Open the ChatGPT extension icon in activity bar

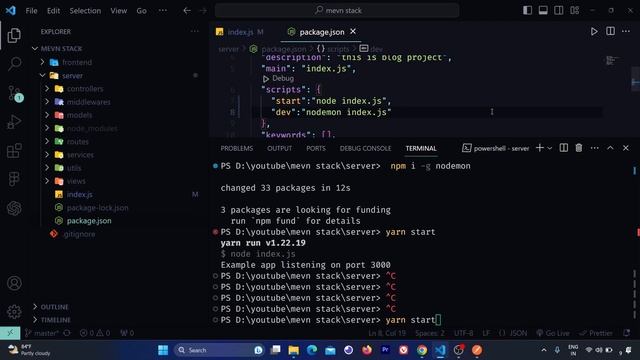click(x=14, y=208)
